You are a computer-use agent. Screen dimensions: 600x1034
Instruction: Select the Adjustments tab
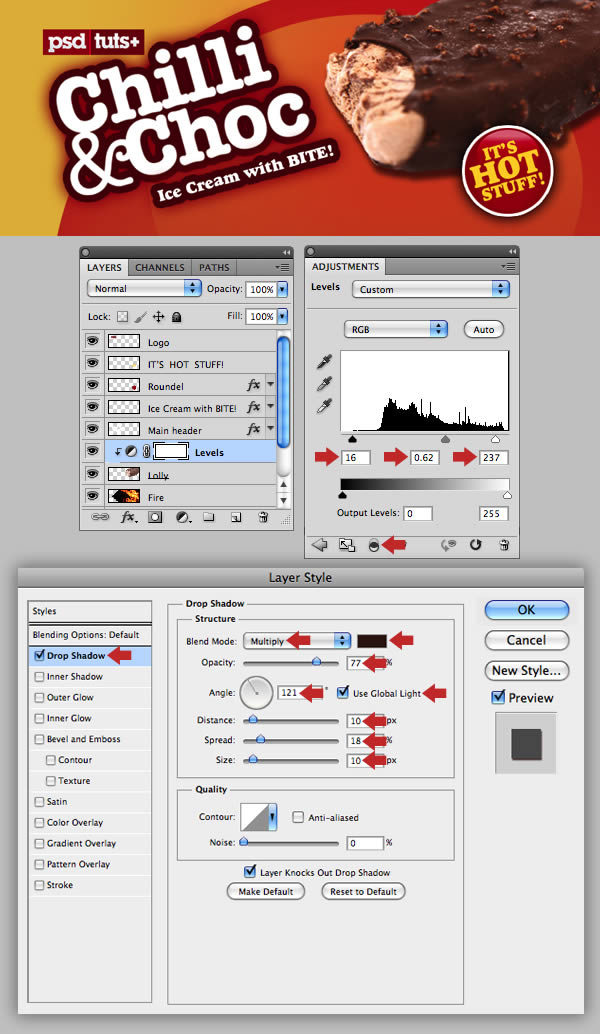pos(345,266)
